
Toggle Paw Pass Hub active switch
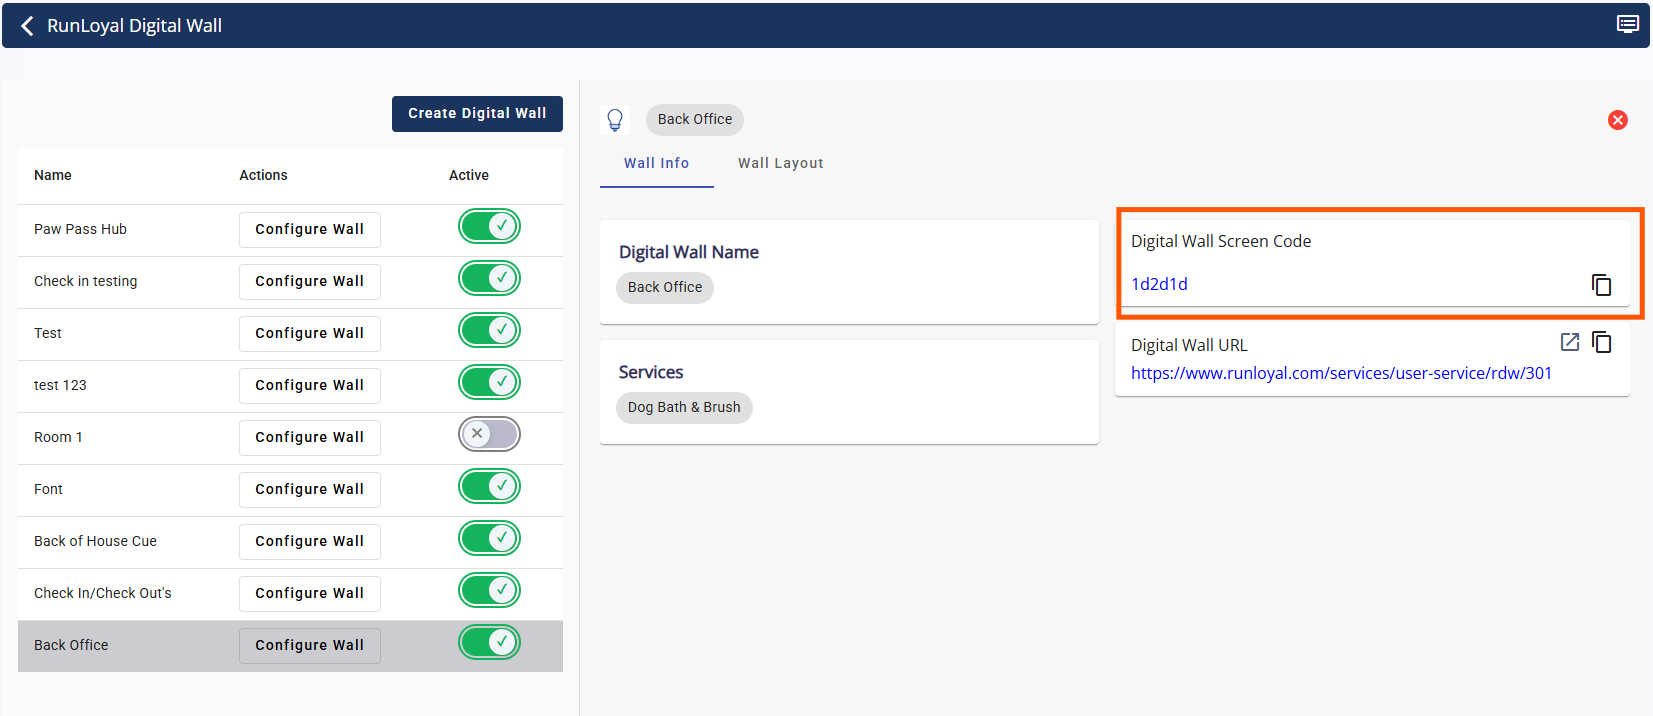(489, 227)
